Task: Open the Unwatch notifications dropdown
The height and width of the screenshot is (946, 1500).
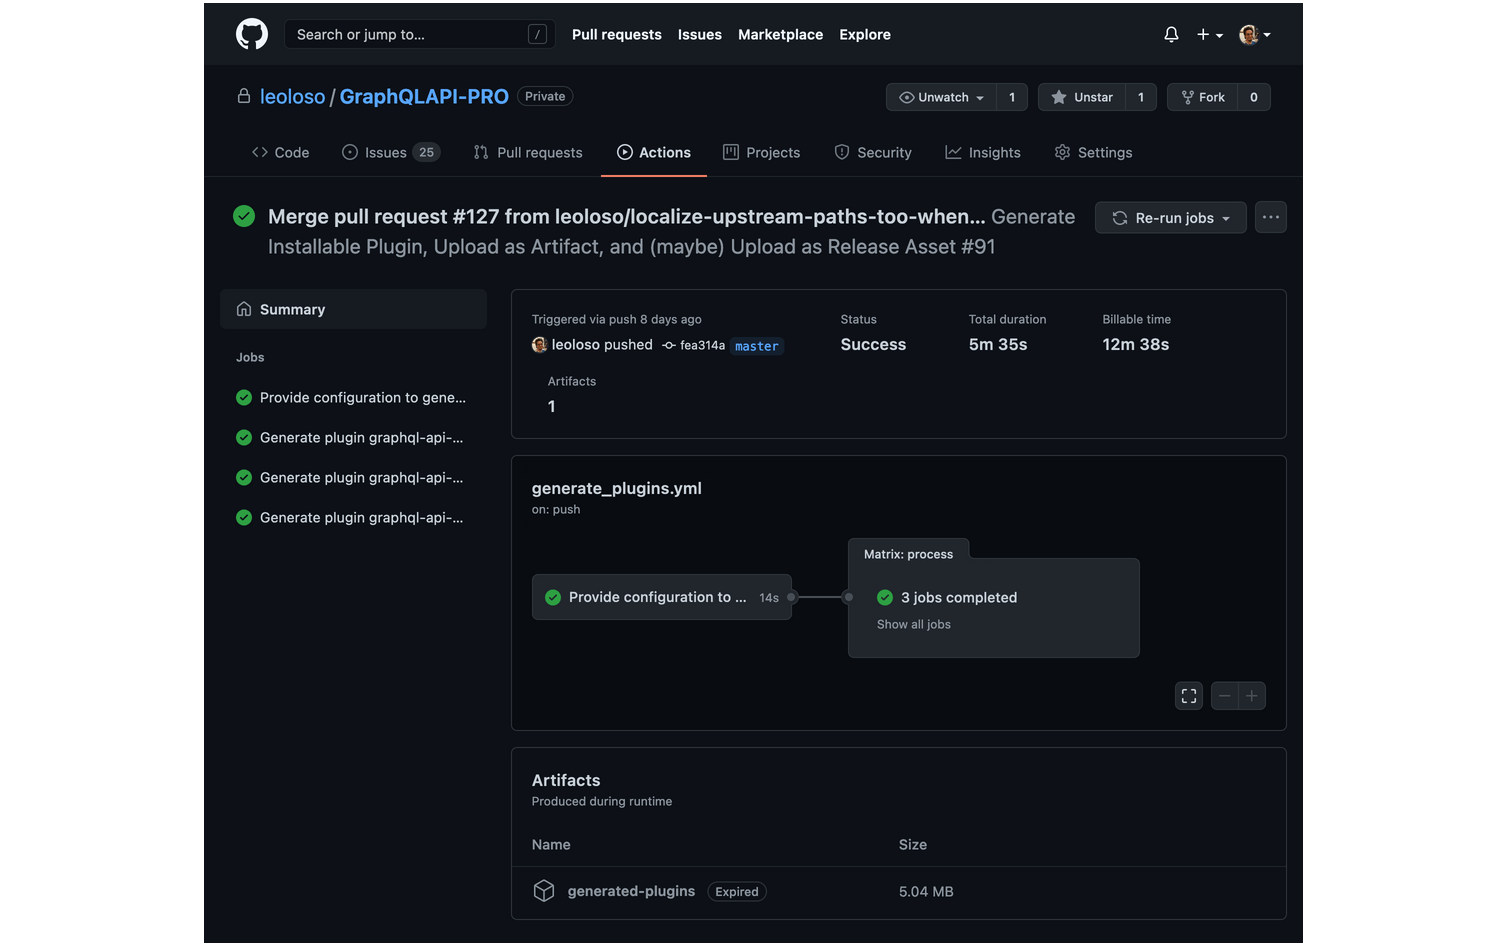Action: click(x=942, y=97)
